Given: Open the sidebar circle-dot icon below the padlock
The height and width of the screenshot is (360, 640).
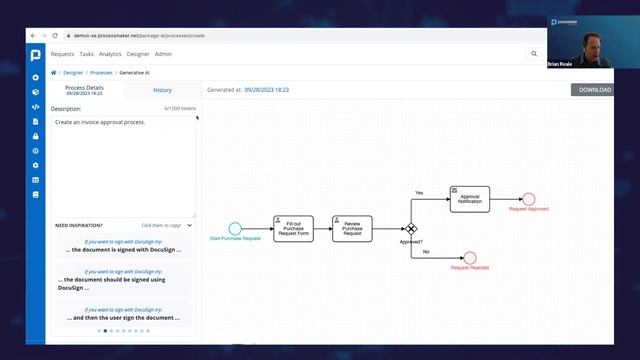Looking at the screenshot, I should (x=36, y=151).
